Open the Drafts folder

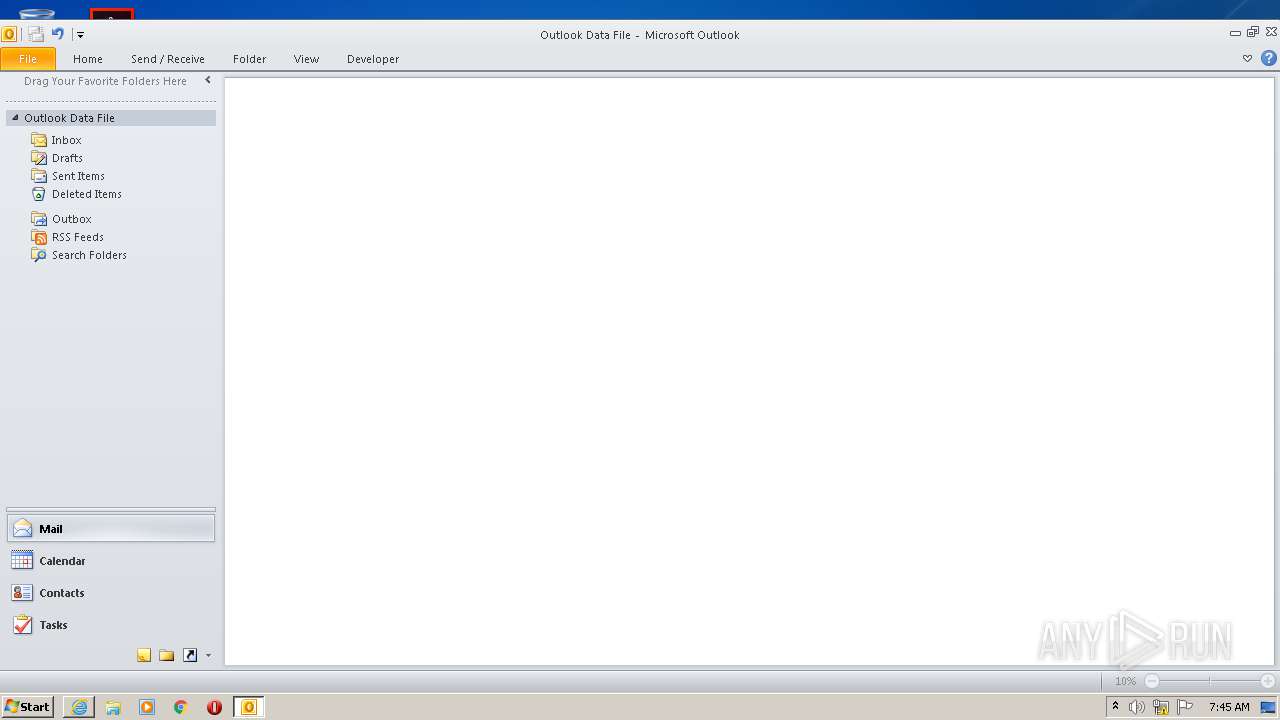pos(67,158)
